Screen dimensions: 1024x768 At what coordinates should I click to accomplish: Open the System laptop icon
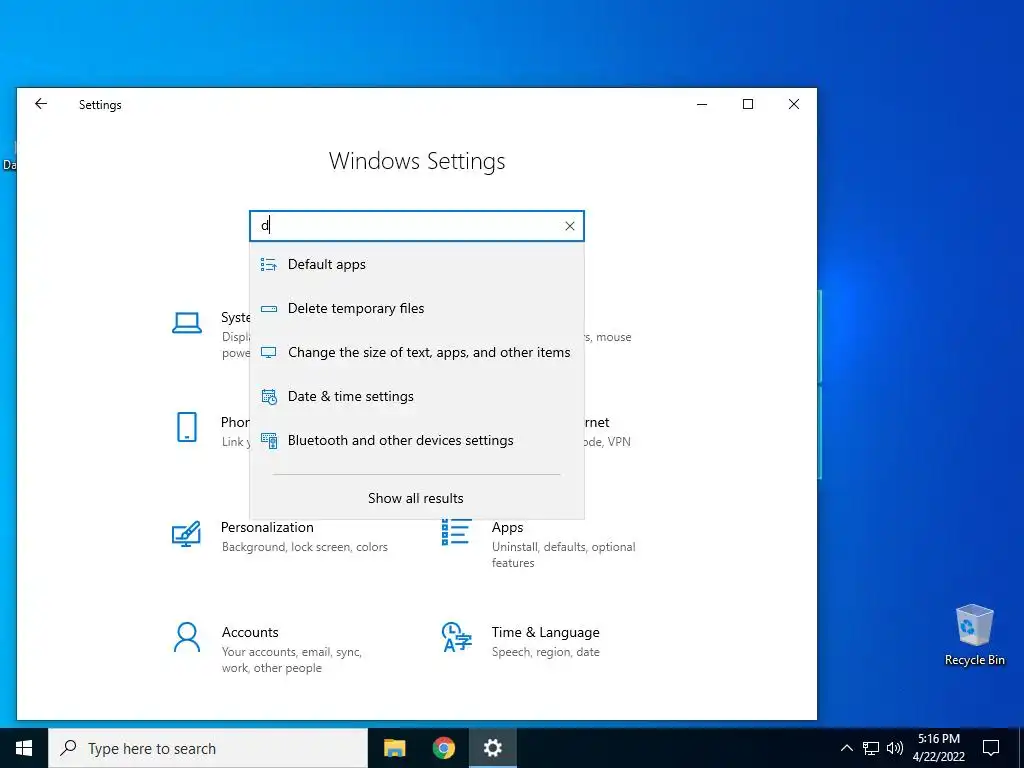pos(187,323)
